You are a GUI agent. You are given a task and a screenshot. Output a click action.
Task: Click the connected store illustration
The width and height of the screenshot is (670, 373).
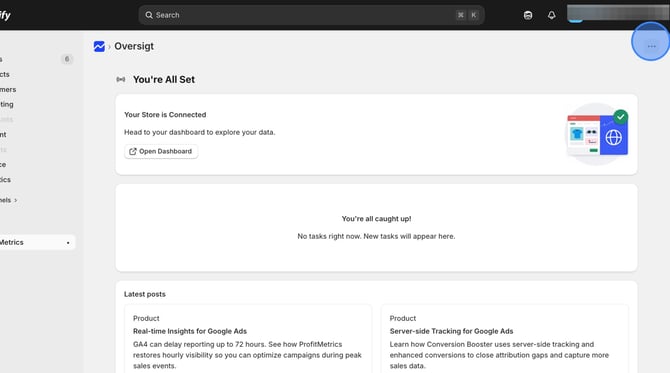coord(597,134)
